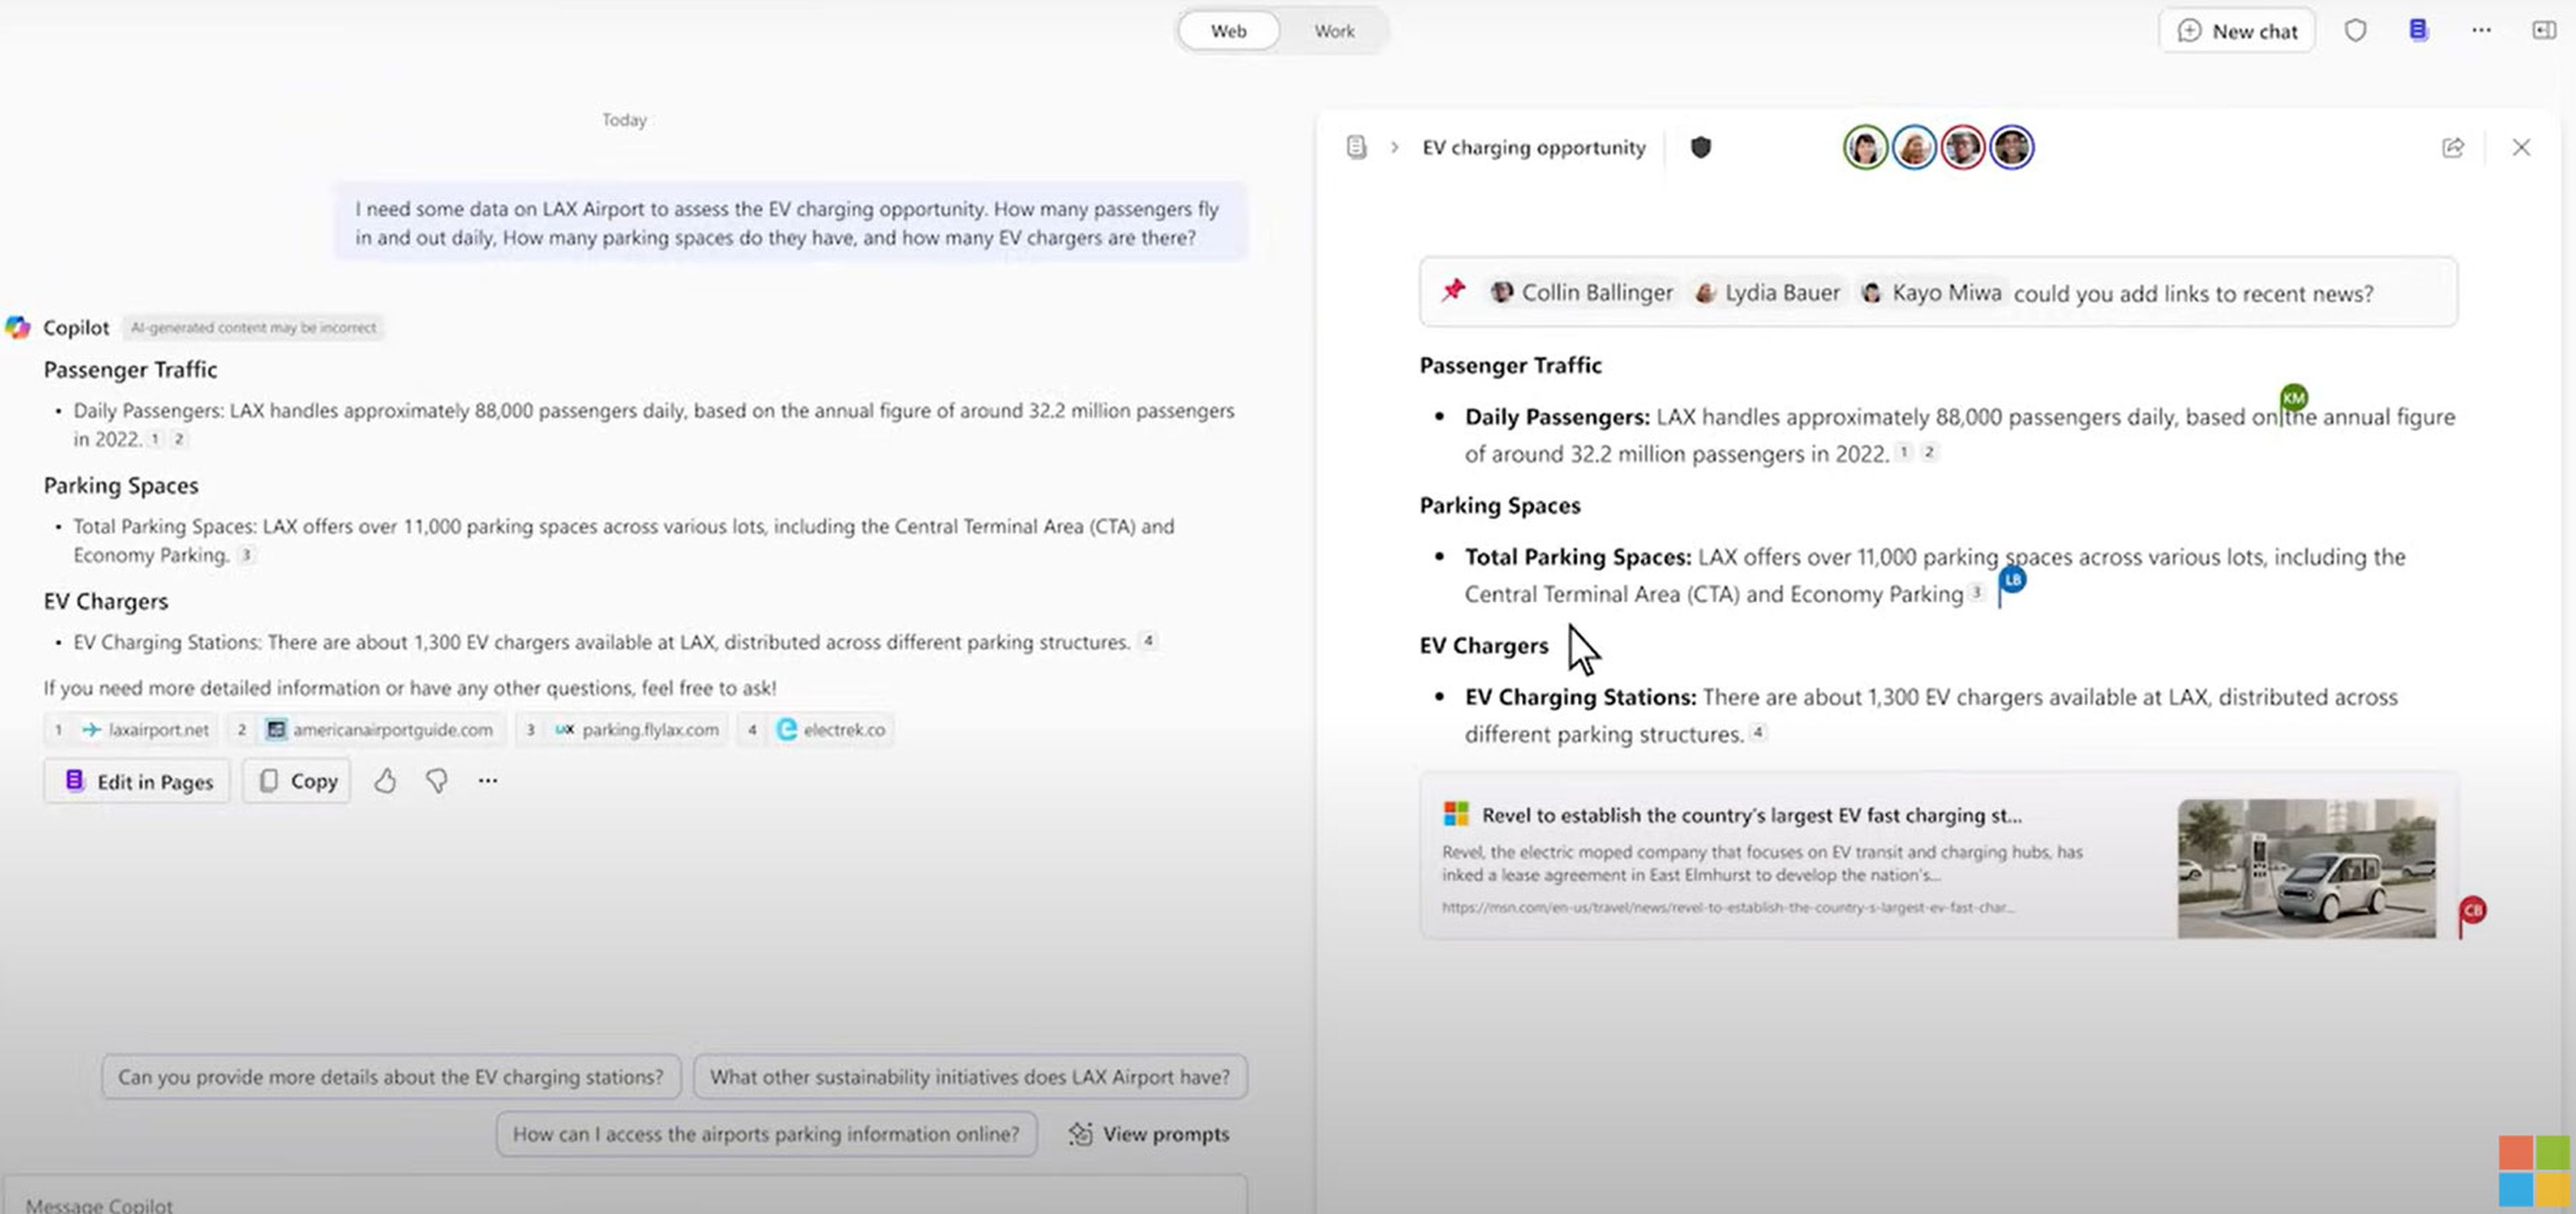
Task: Click the CB cursor badge near the news card
Action: [x=2472, y=910]
